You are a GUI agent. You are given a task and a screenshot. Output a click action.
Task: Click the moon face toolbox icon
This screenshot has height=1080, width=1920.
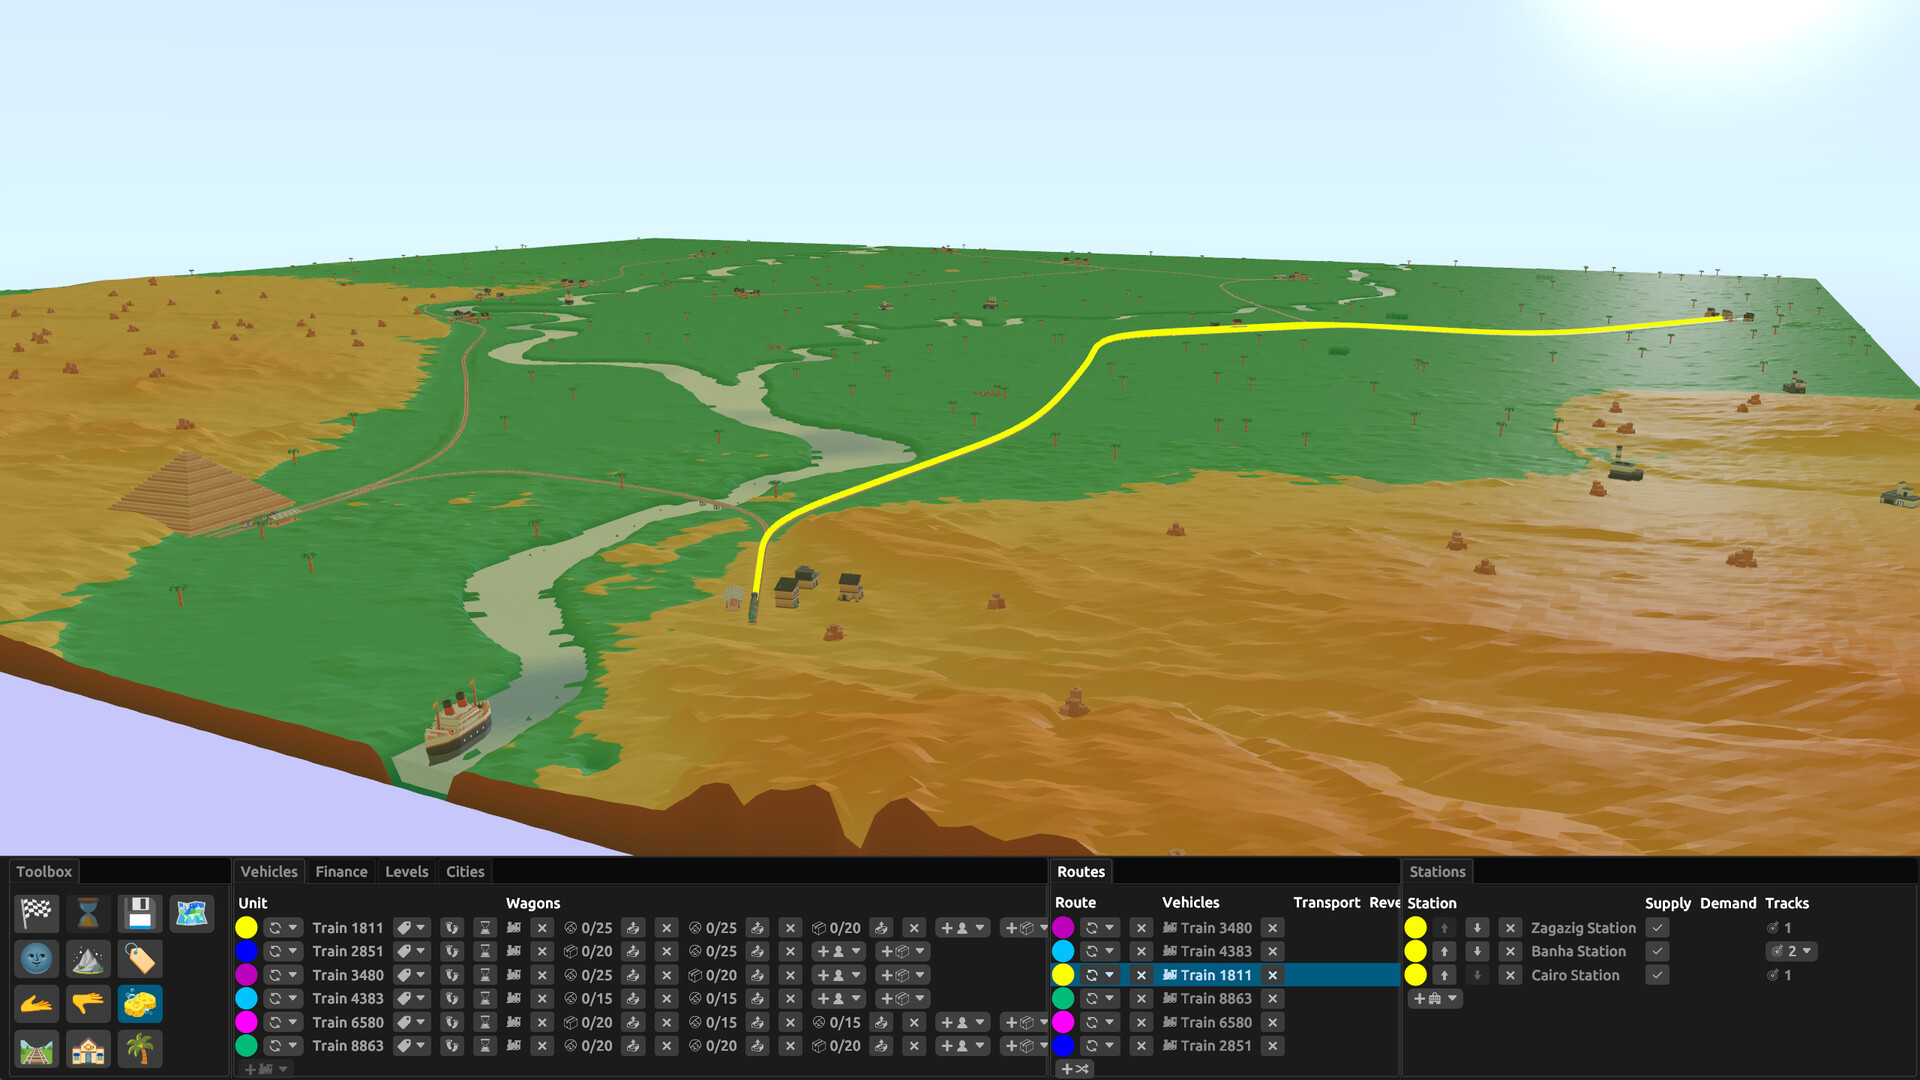[x=36, y=959]
